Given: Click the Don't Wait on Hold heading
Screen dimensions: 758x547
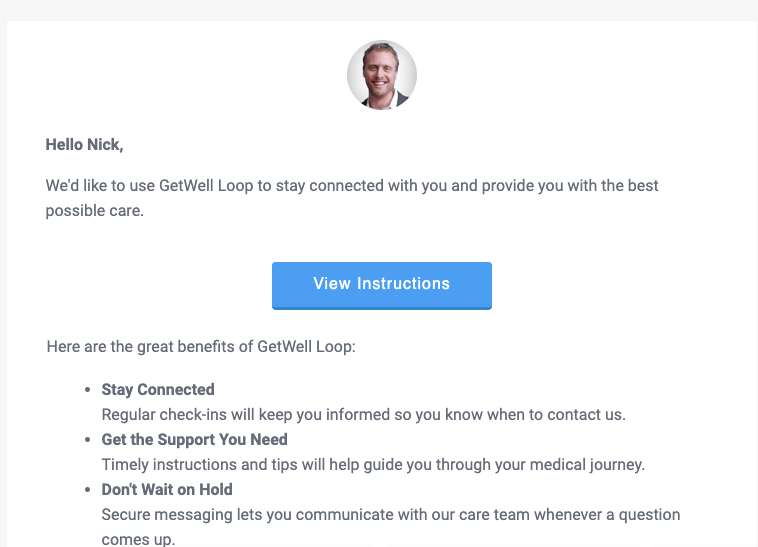Looking at the screenshot, I should (167, 489).
